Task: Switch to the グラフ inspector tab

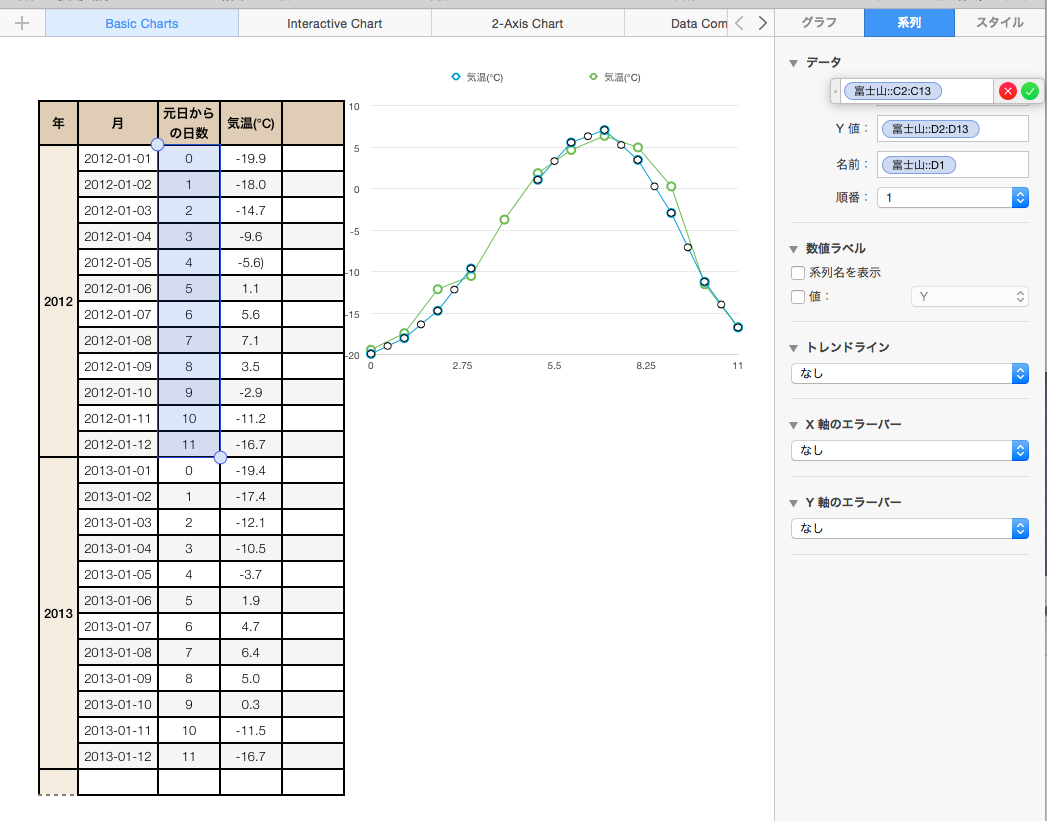Action: [x=819, y=22]
